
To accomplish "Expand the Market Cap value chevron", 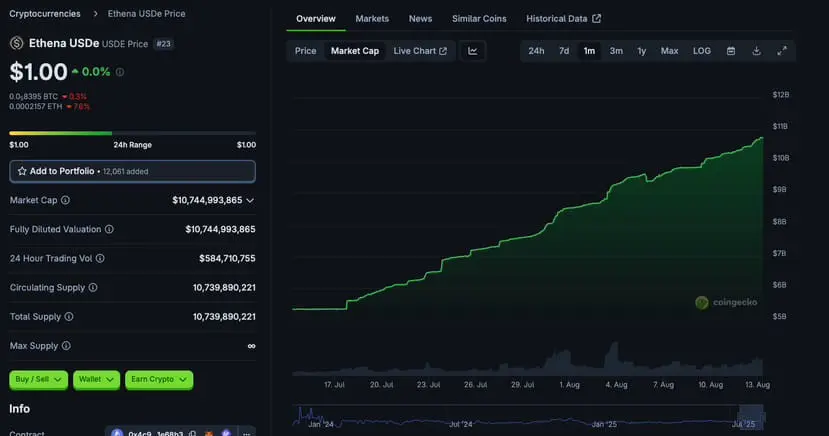I will [x=250, y=200].
